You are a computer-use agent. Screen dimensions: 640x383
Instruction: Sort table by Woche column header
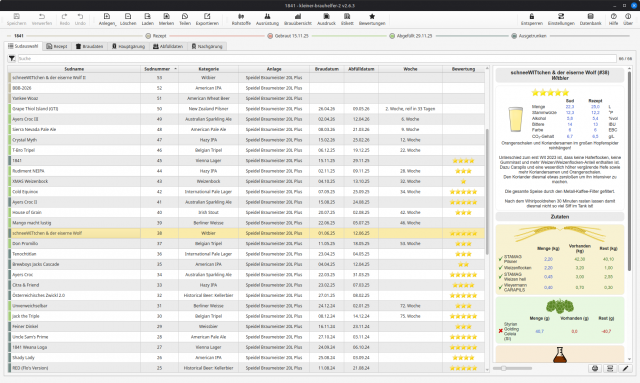tap(410, 69)
